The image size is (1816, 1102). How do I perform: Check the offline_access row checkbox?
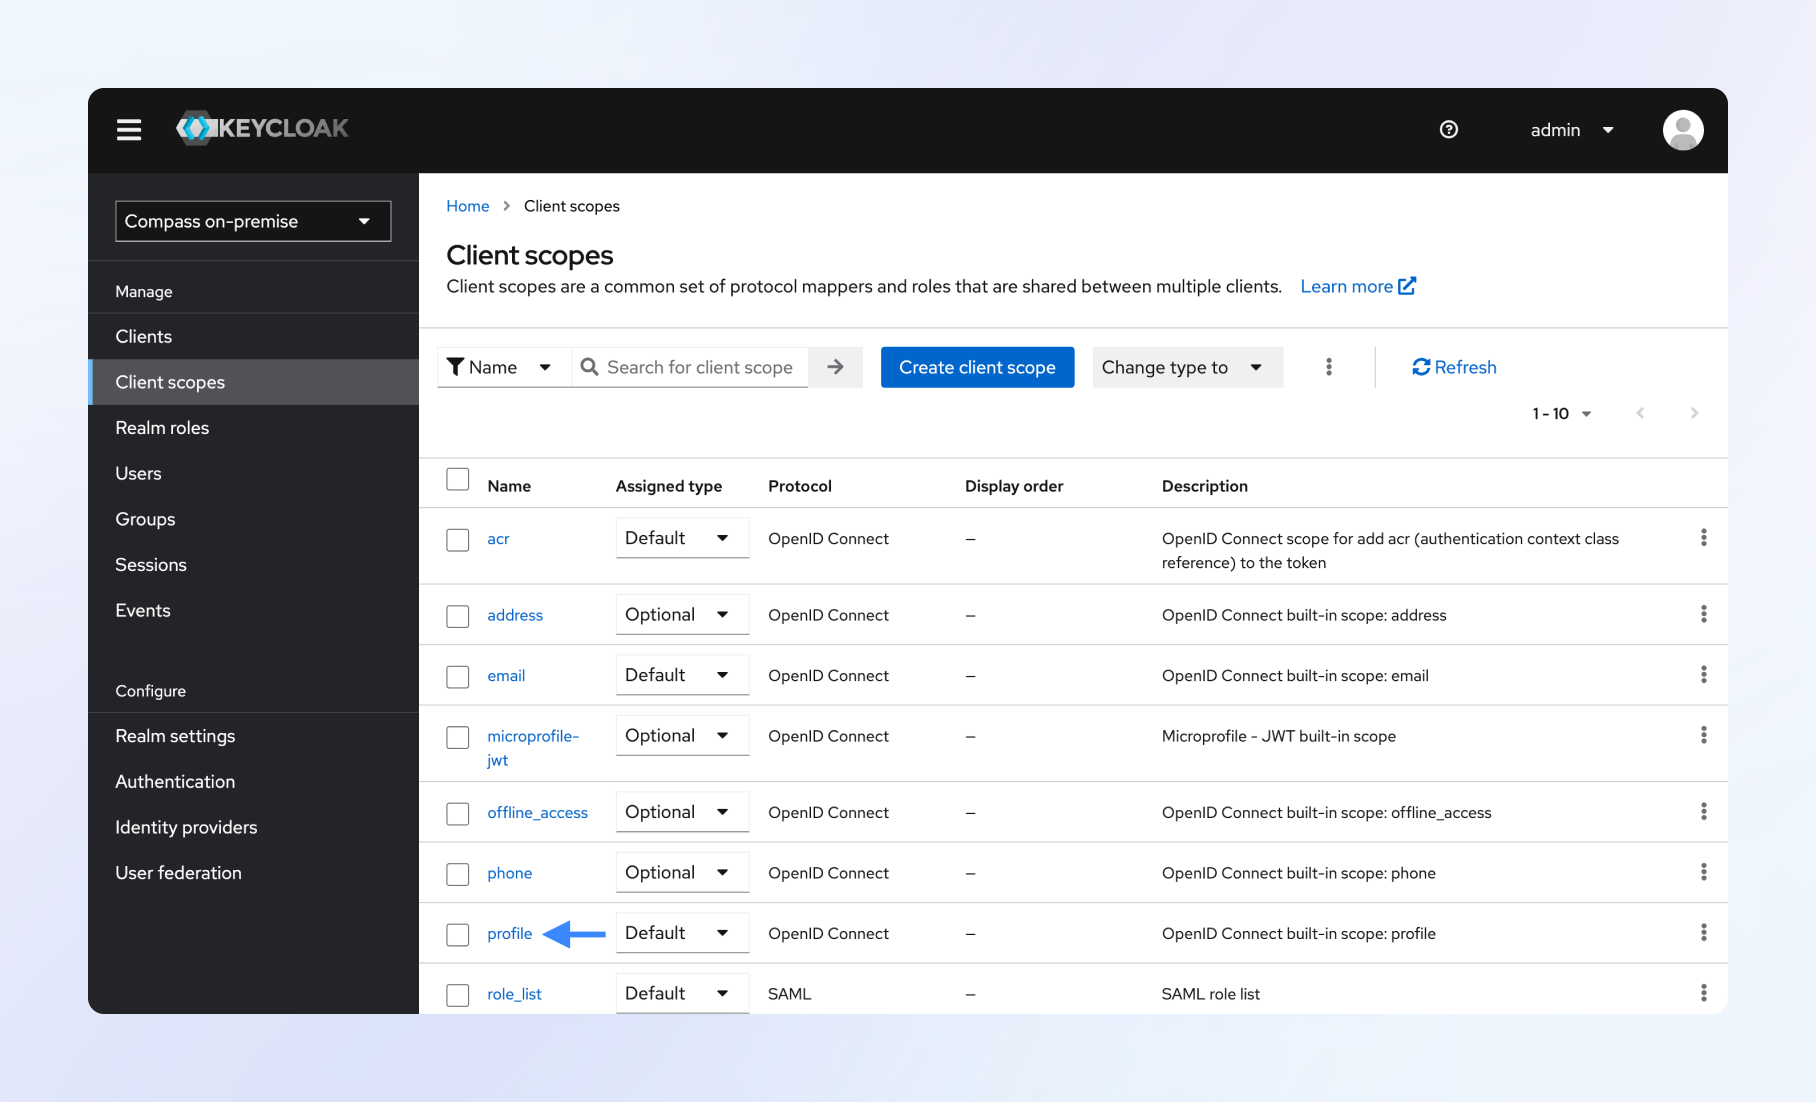click(x=458, y=814)
